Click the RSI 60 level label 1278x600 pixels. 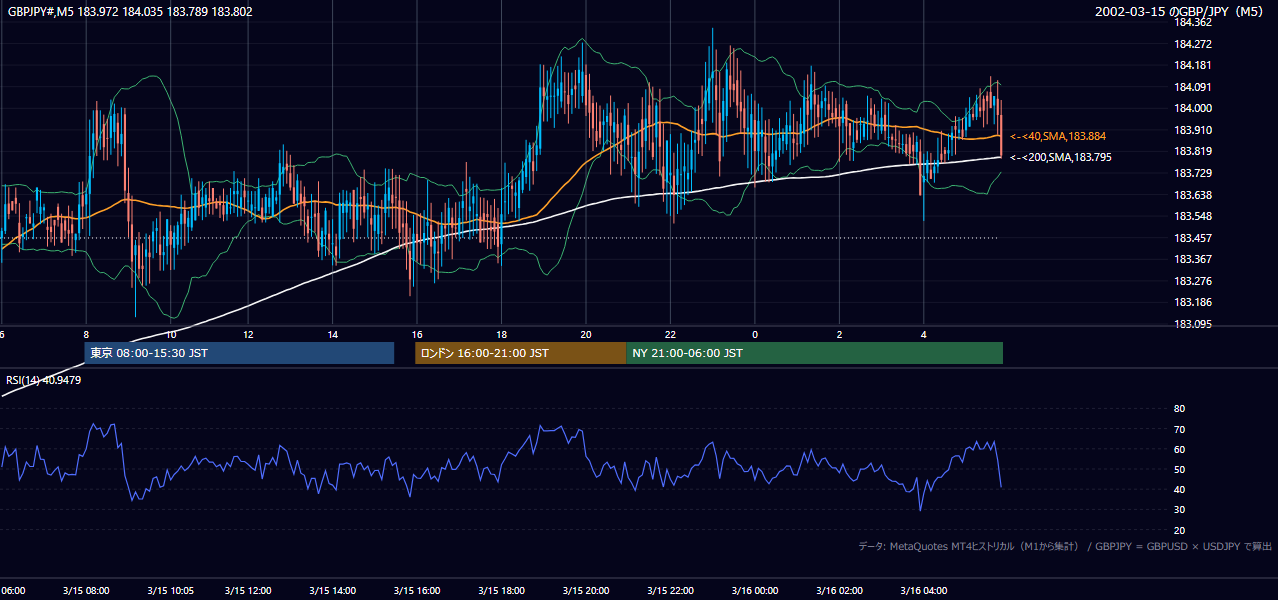(1179, 449)
